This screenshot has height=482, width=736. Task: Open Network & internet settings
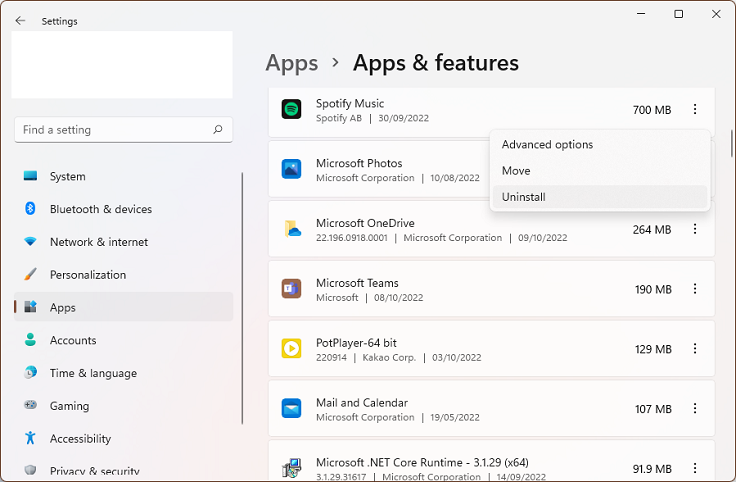click(x=123, y=242)
